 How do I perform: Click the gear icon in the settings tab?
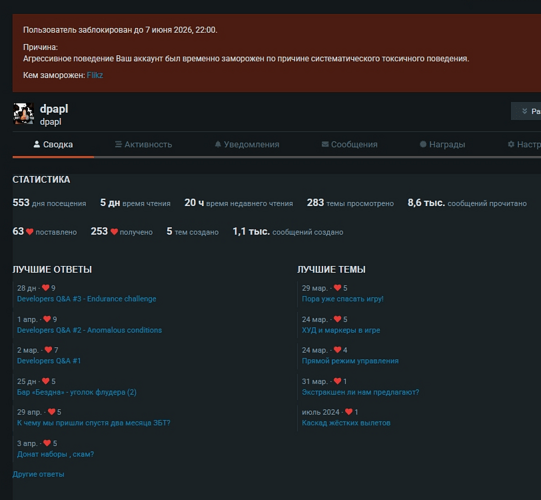click(511, 144)
